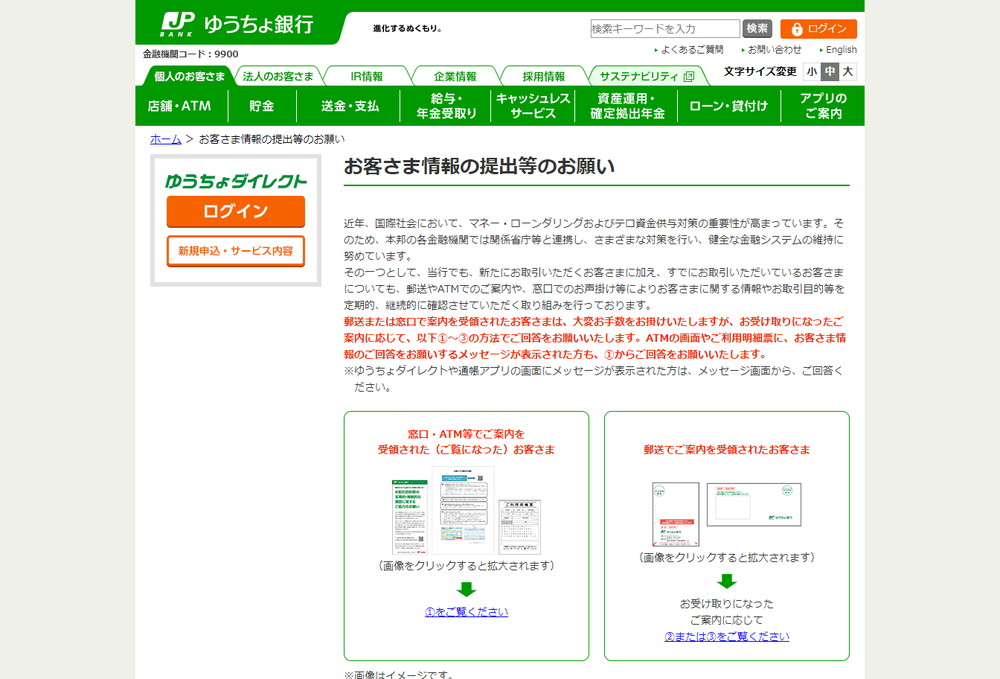
Task: Click the lock icon on login button
Action: click(x=797, y=29)
